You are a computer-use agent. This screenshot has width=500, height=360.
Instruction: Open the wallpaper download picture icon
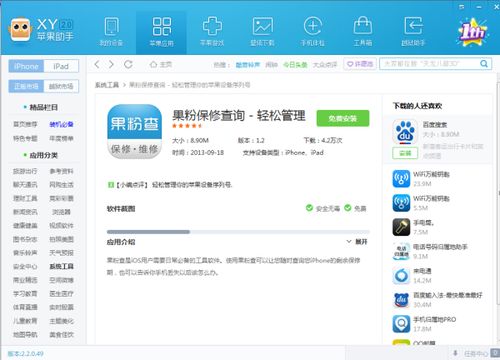point(263,26)
